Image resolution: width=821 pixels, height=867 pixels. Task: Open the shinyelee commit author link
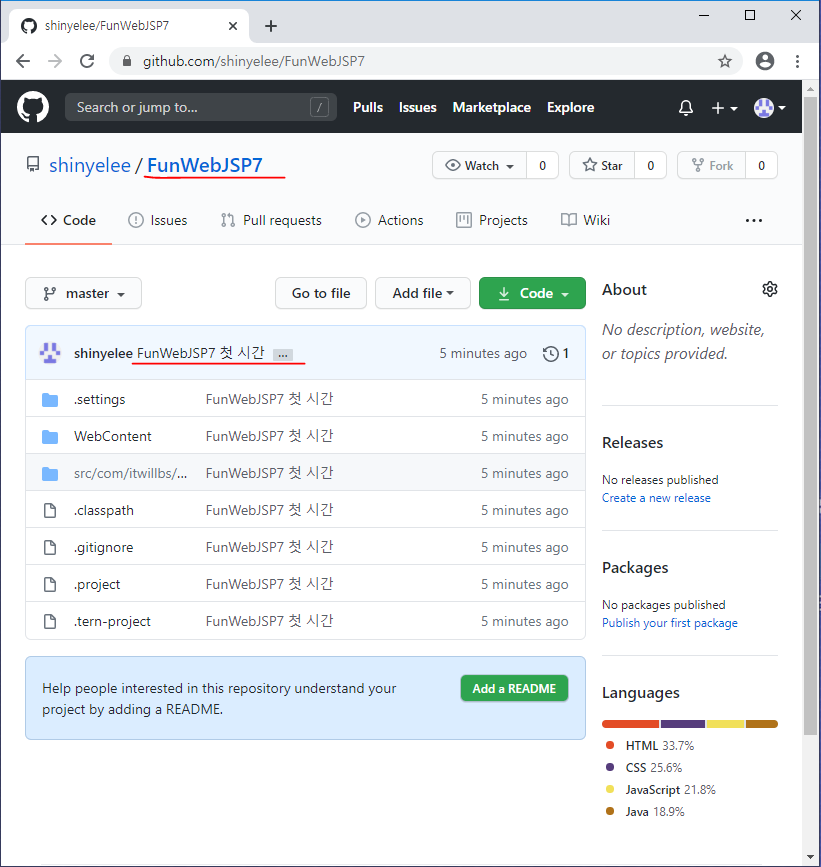(x=103, y=353)
